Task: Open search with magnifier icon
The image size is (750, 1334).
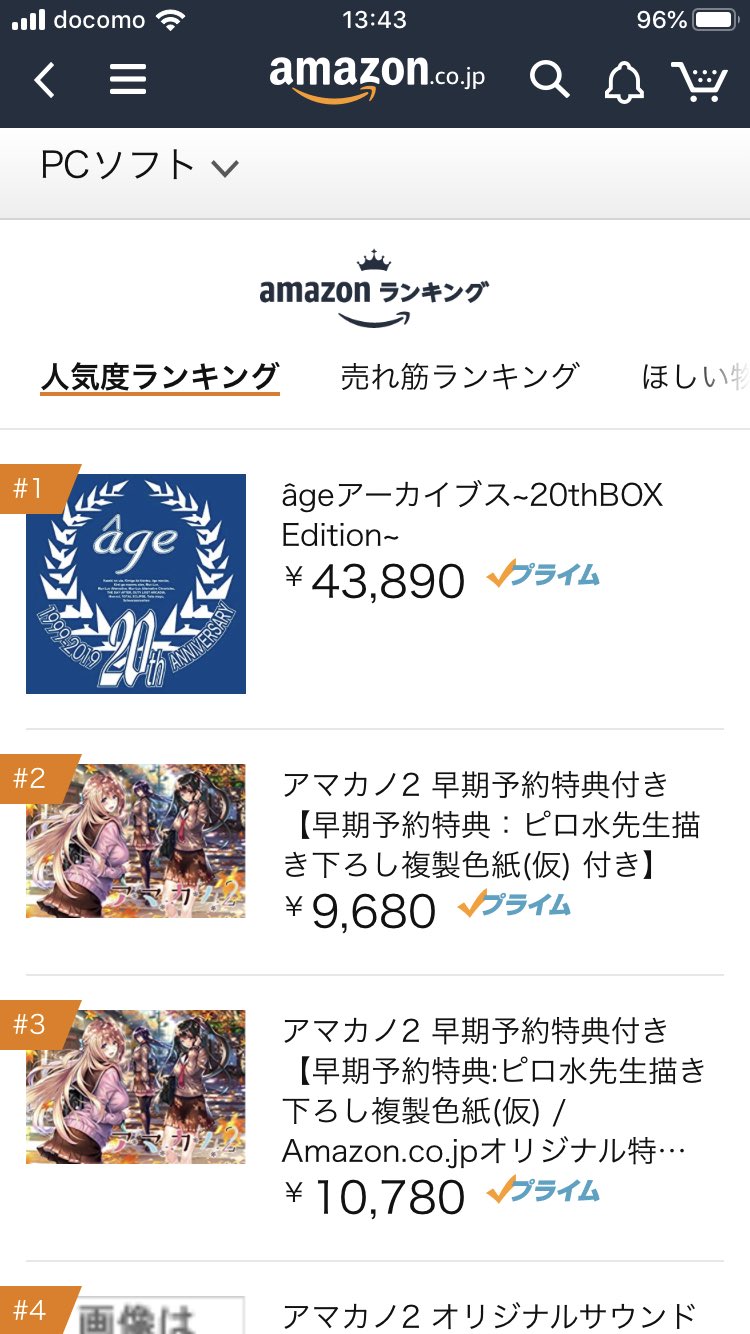Action: click(549, 79)
